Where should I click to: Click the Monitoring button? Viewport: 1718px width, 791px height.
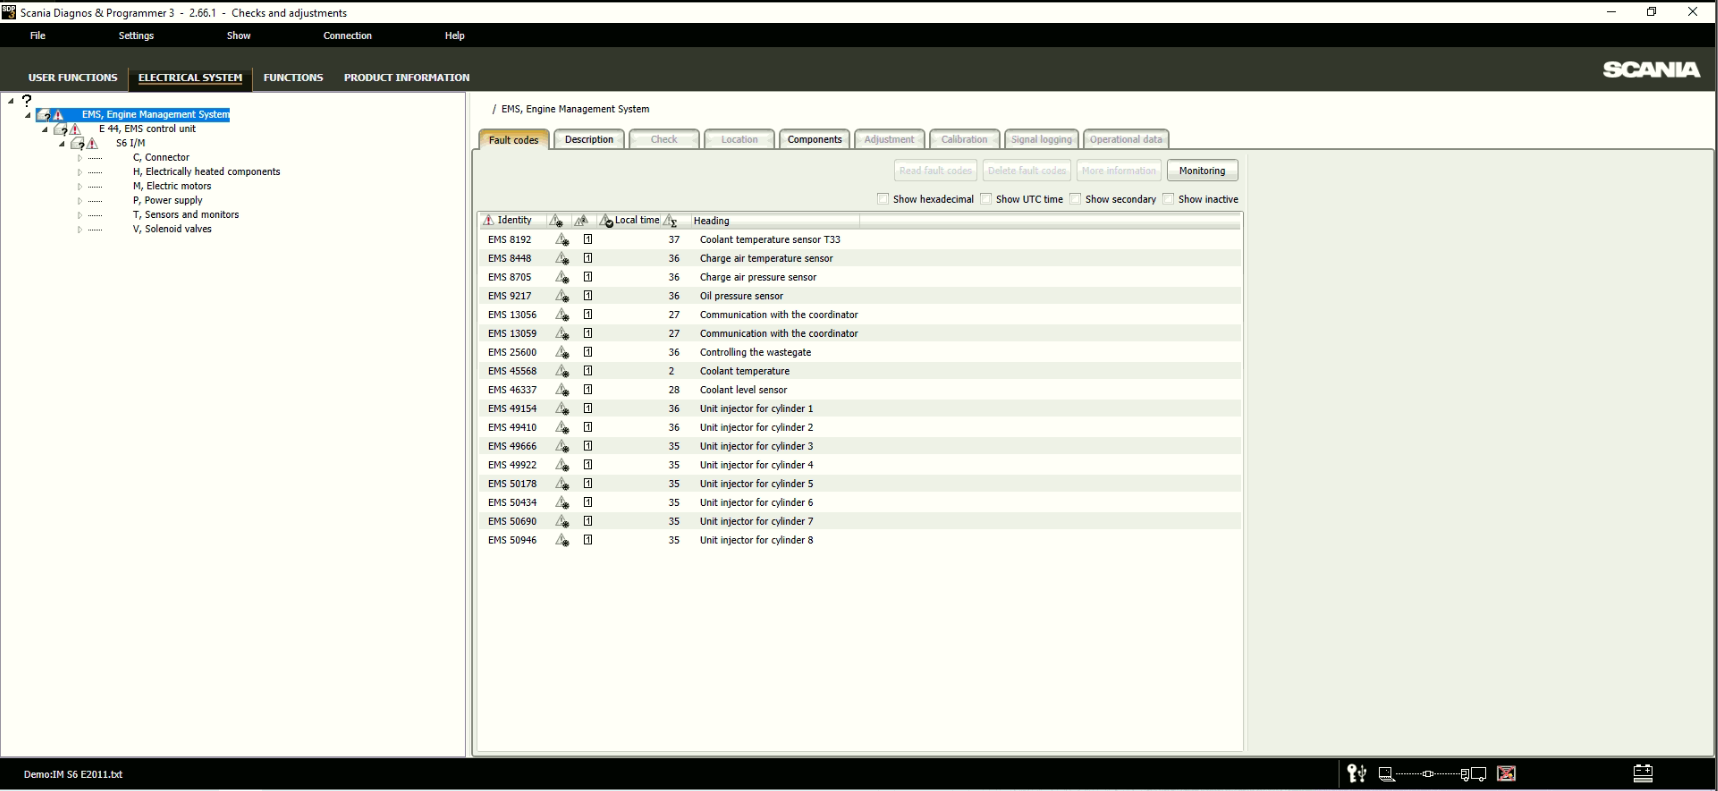tap(1202, 171)
